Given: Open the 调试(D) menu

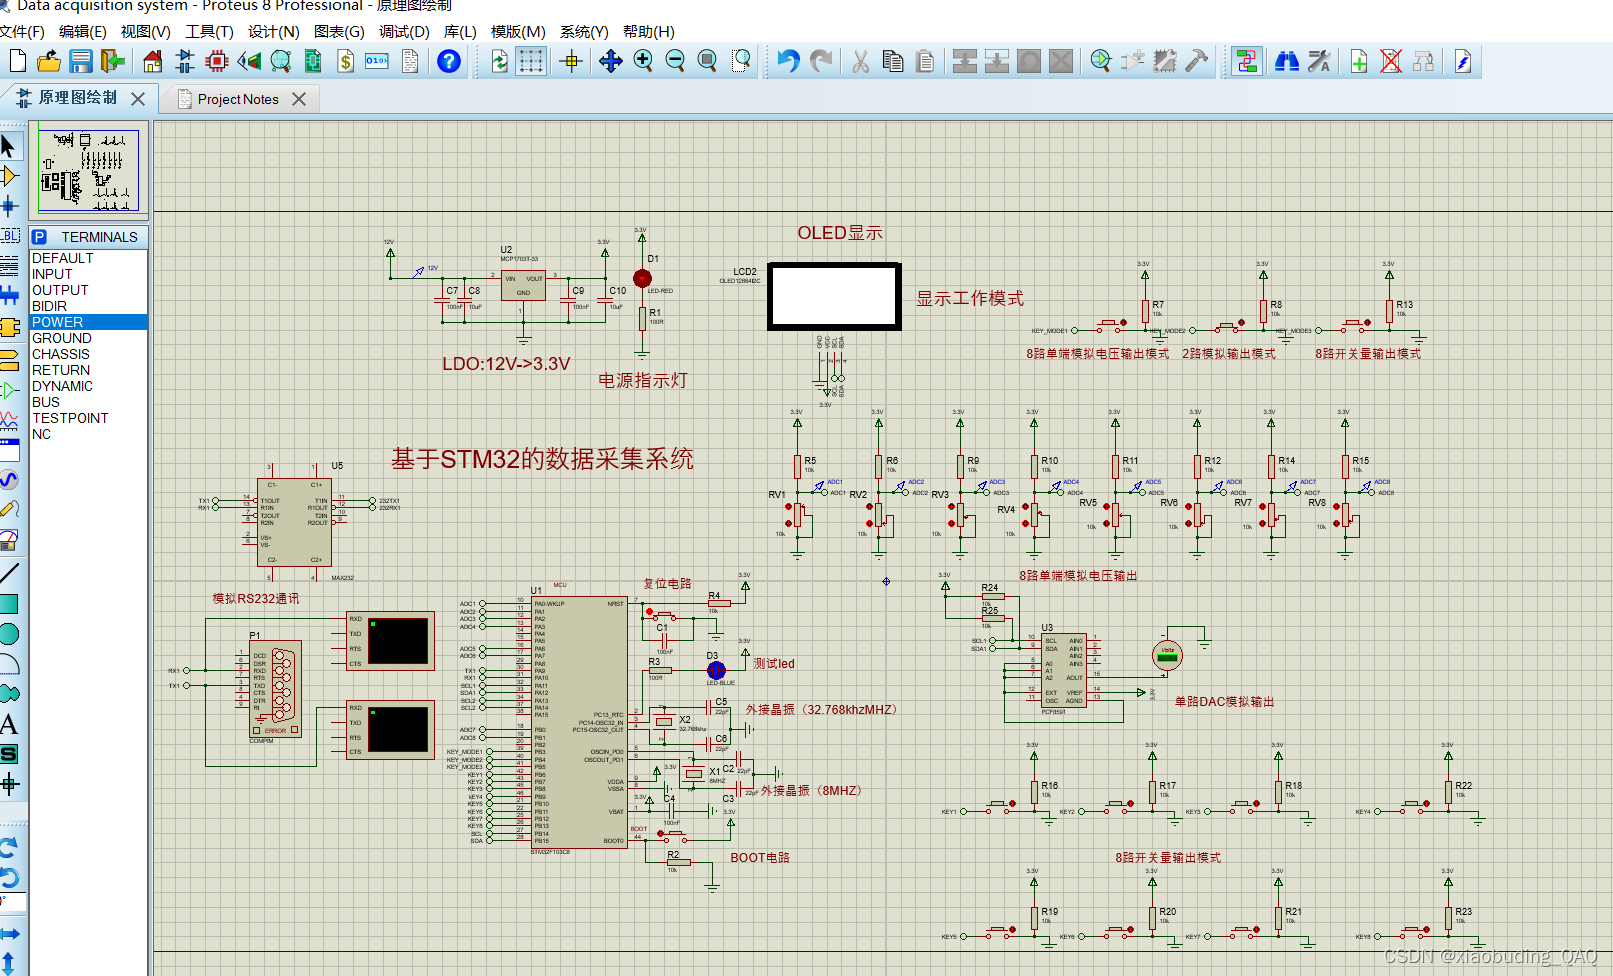Looking at the screenshot, I should tap(403, 31).
